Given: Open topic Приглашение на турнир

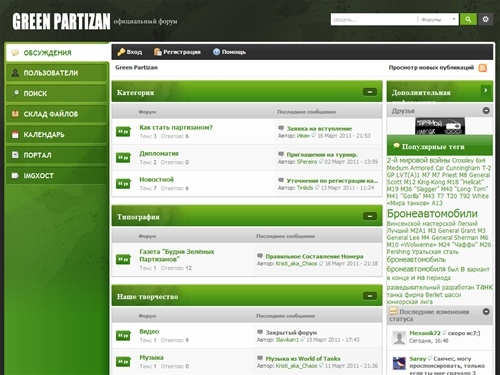Looking at the screenshot, I should tap(322, 155).
